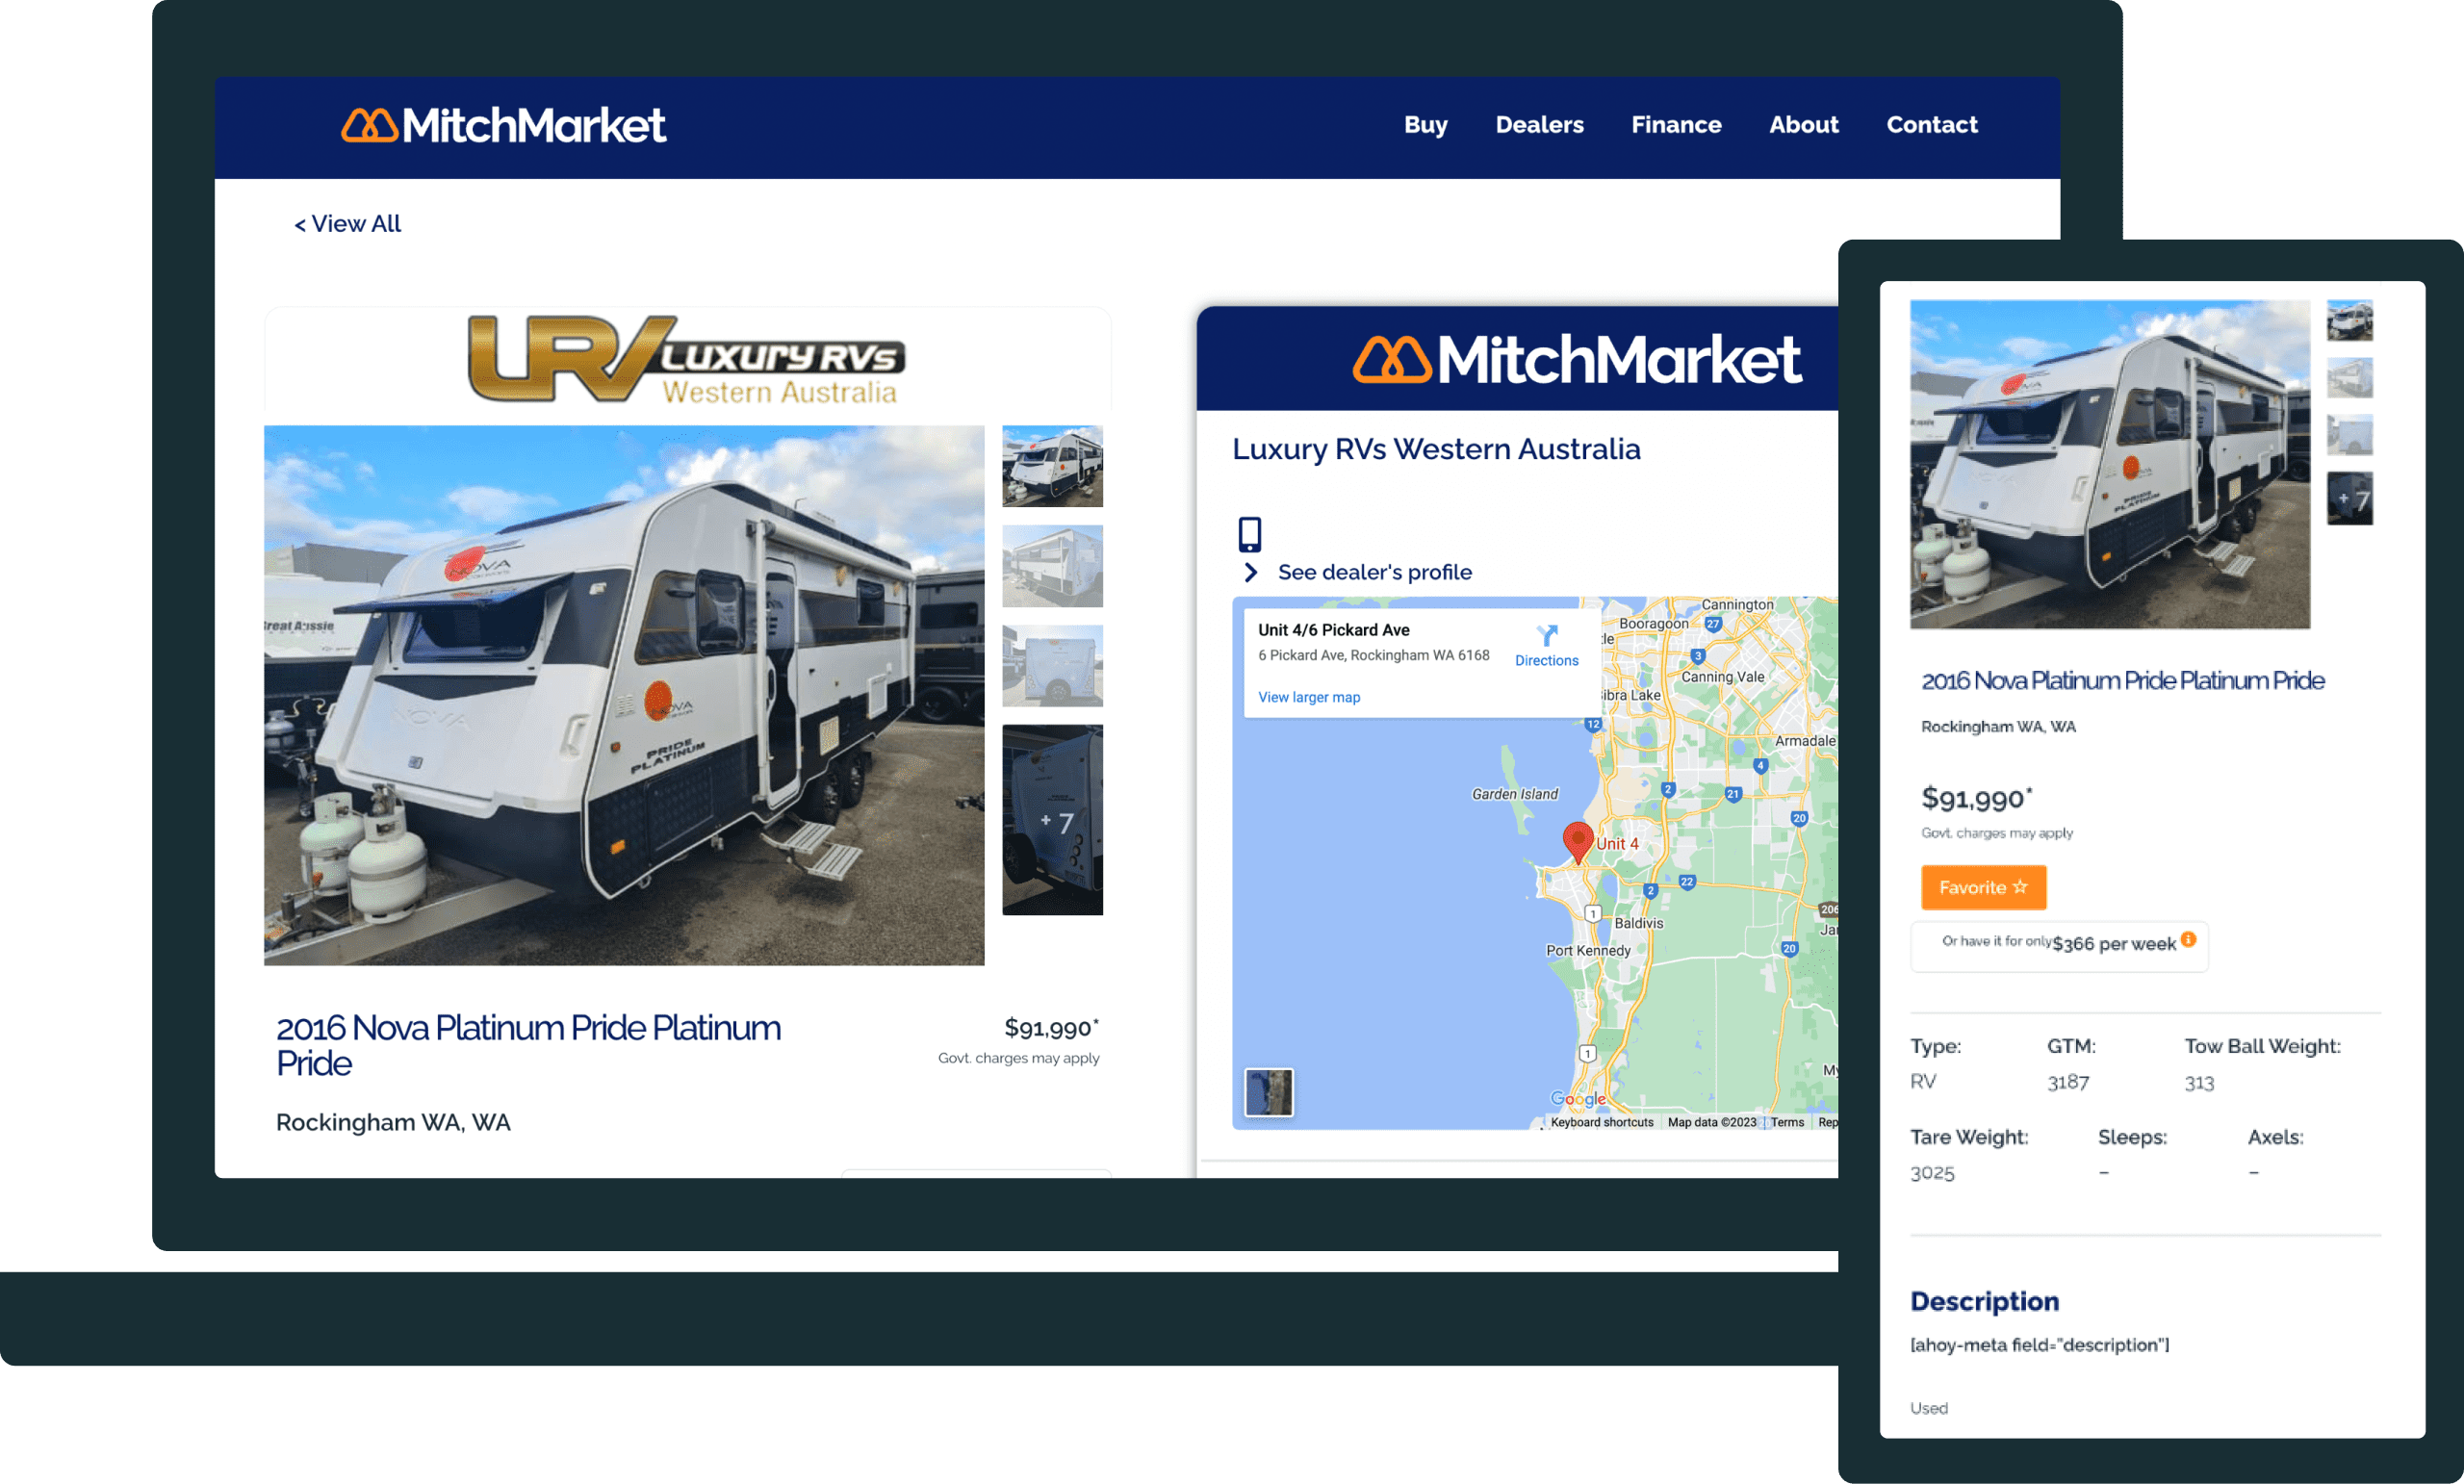Image resolution: width=2464 pixels, height=1484 pixels.
Task: Click the mobile listing title '2016 Nova Platinum Pride'
Action: coord(2122,681)
